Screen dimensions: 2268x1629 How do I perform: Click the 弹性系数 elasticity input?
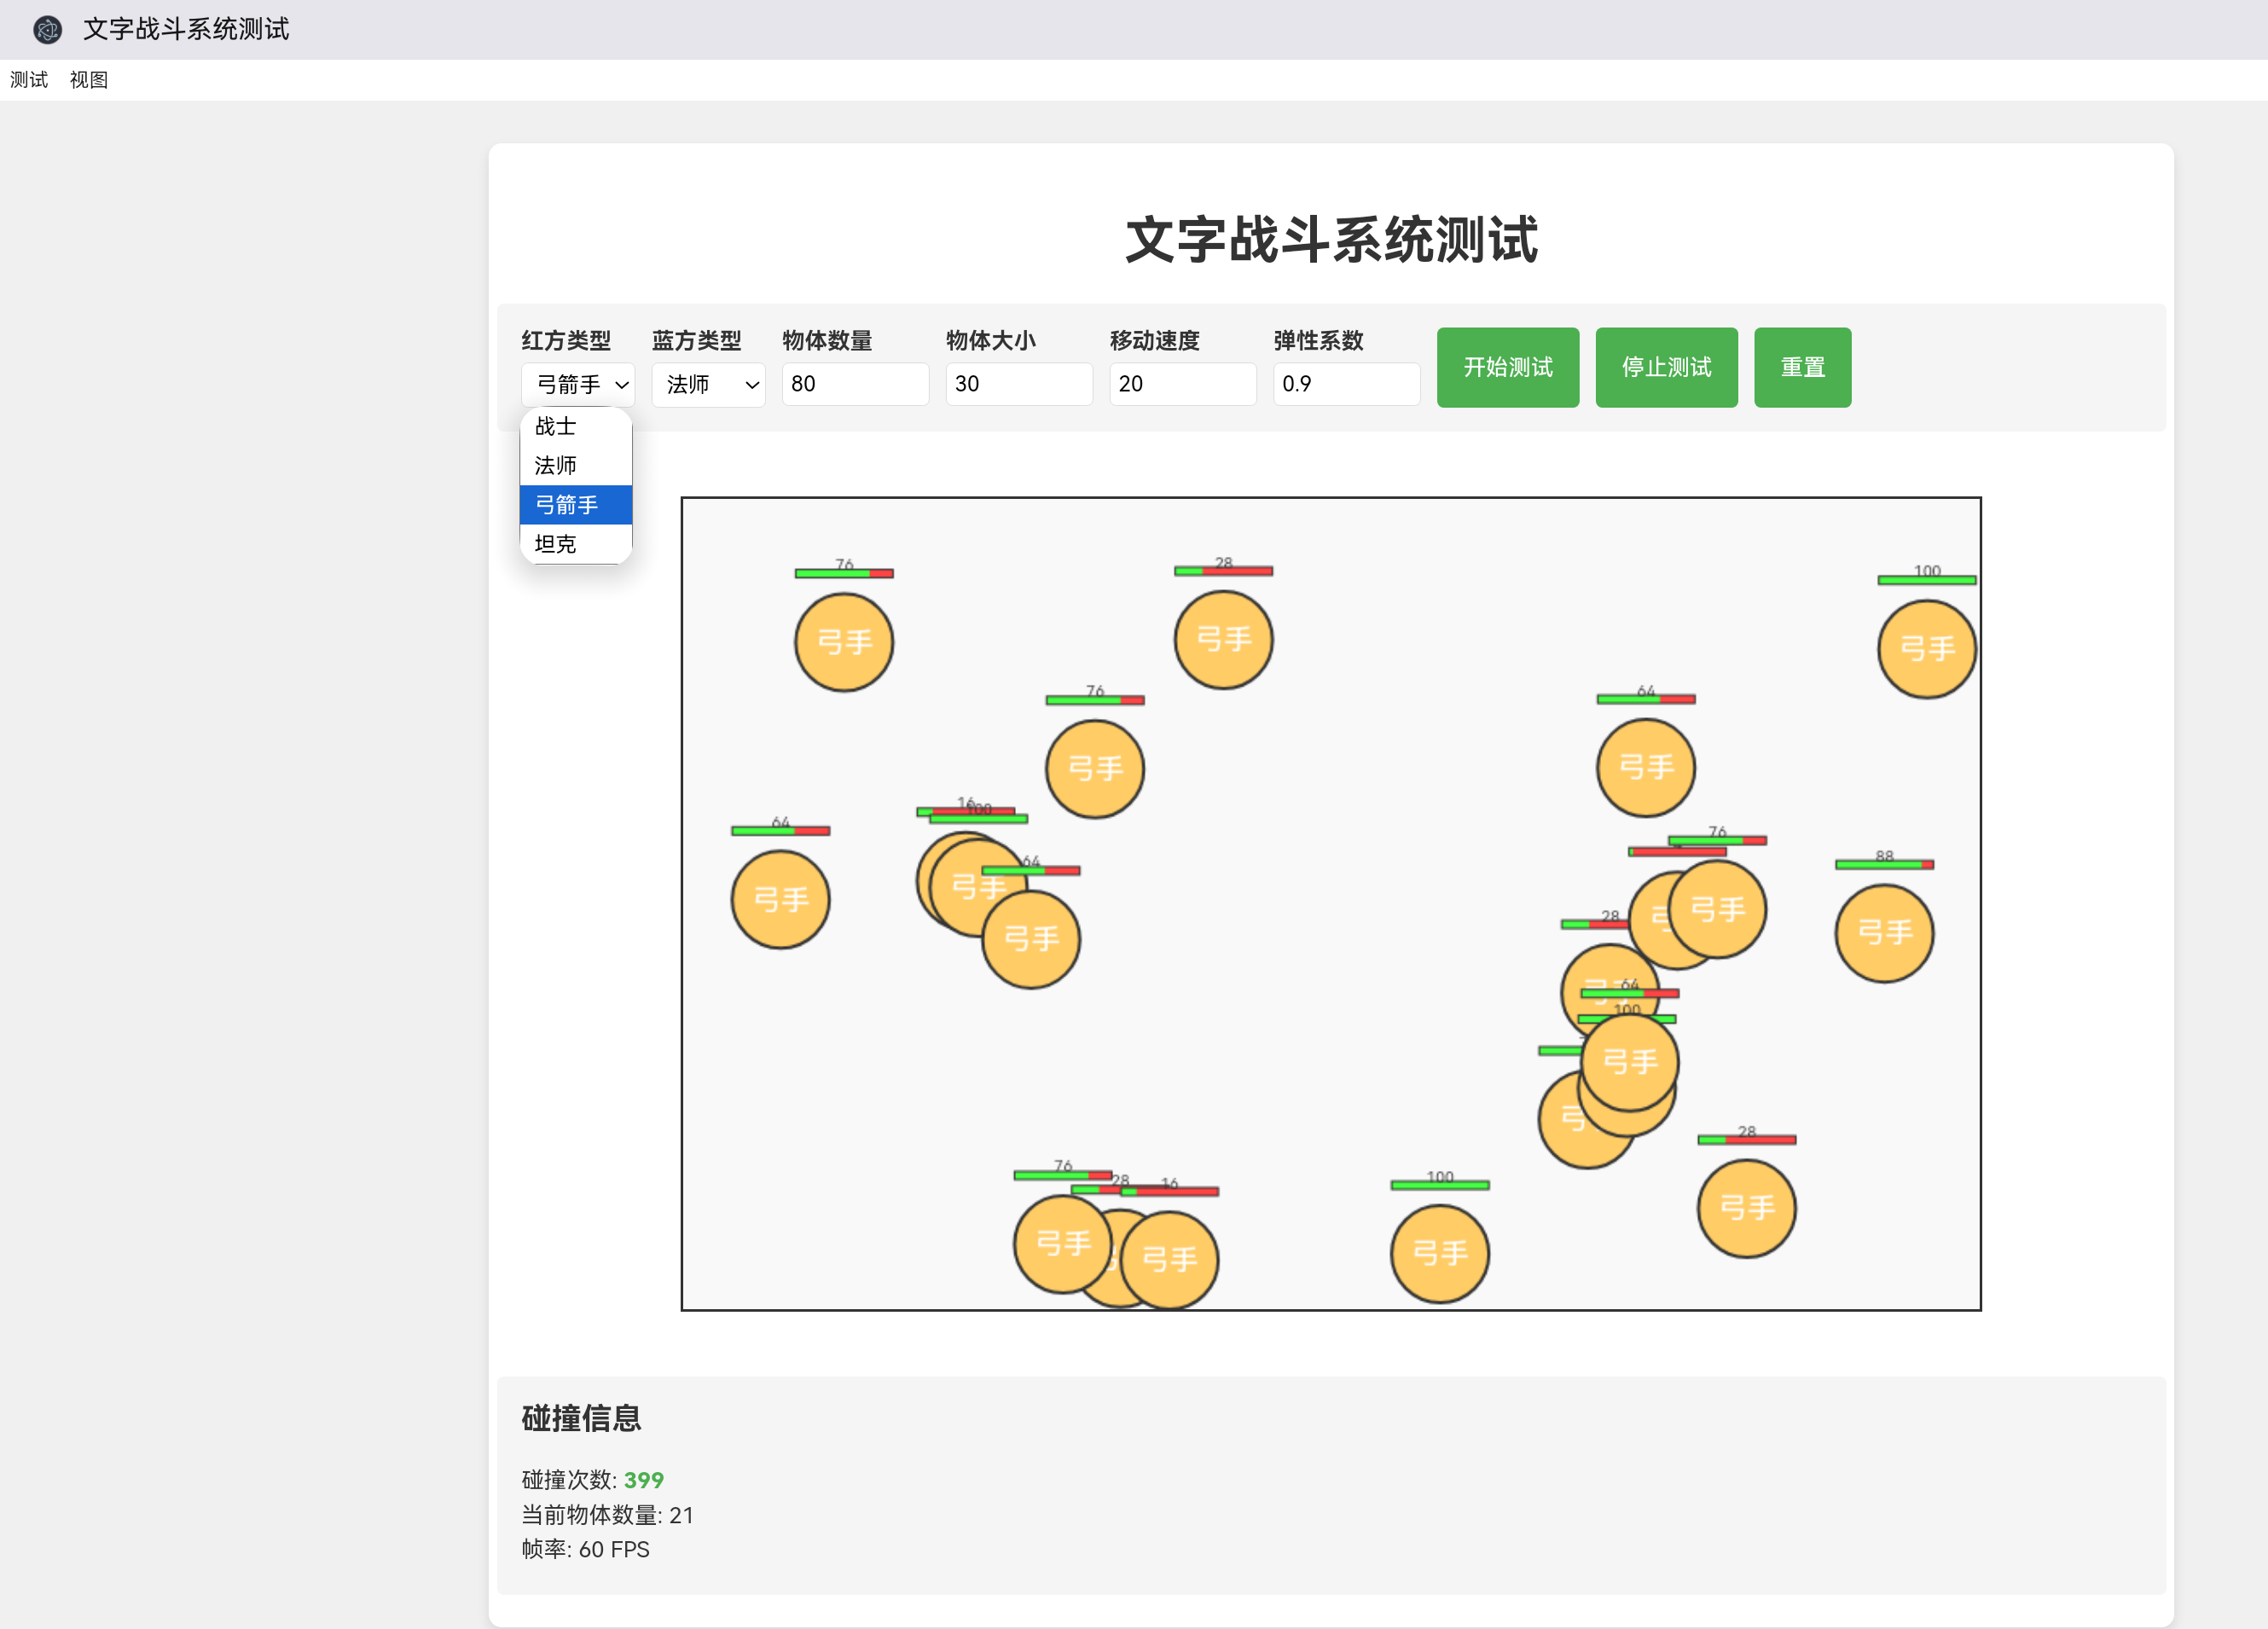(x=1346, y=384)
